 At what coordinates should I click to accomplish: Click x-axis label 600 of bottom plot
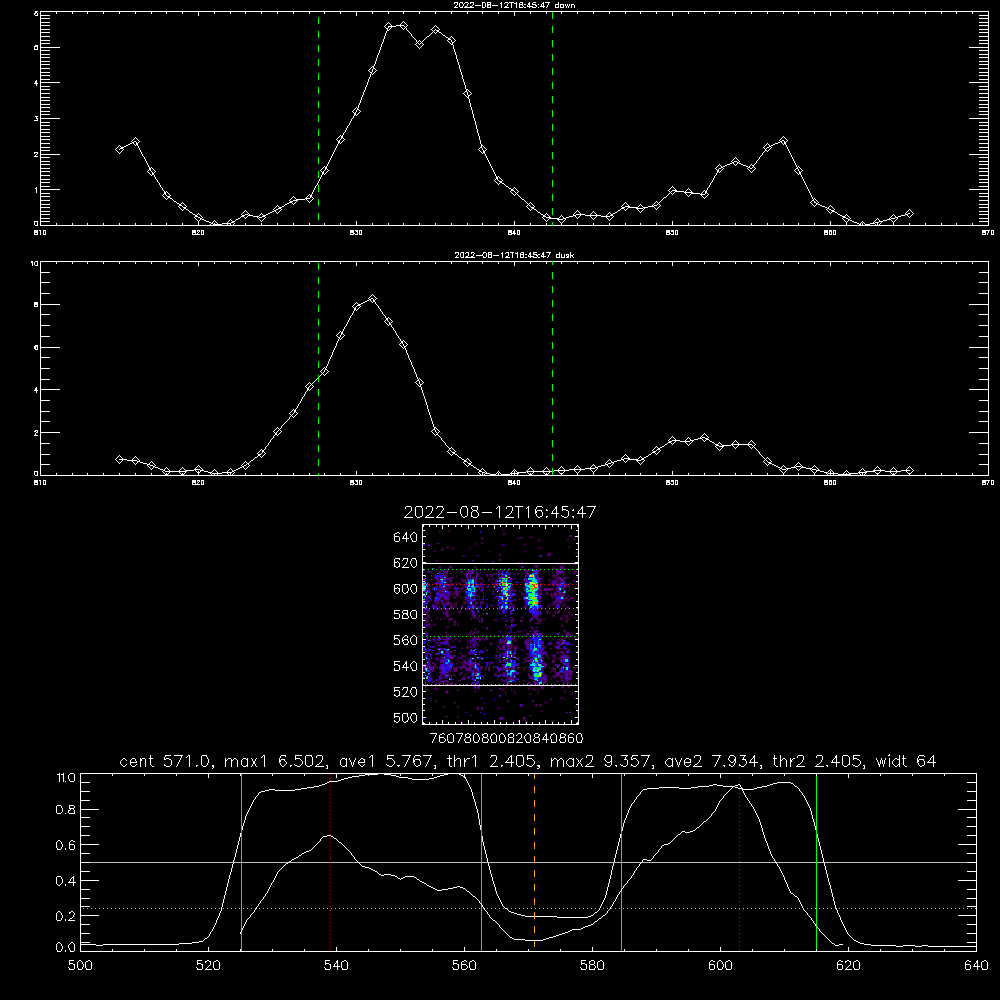click(x=720, y=966)
